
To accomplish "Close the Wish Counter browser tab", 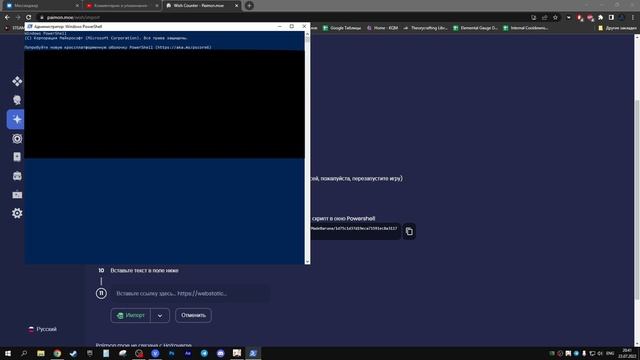I will (236, 6).
